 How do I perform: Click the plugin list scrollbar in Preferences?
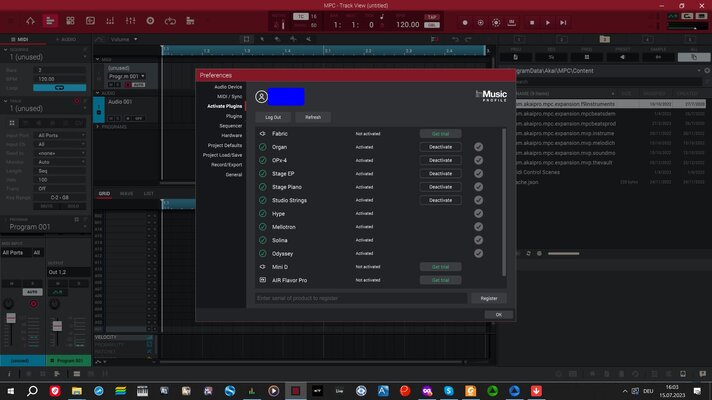tap(504, 202)
